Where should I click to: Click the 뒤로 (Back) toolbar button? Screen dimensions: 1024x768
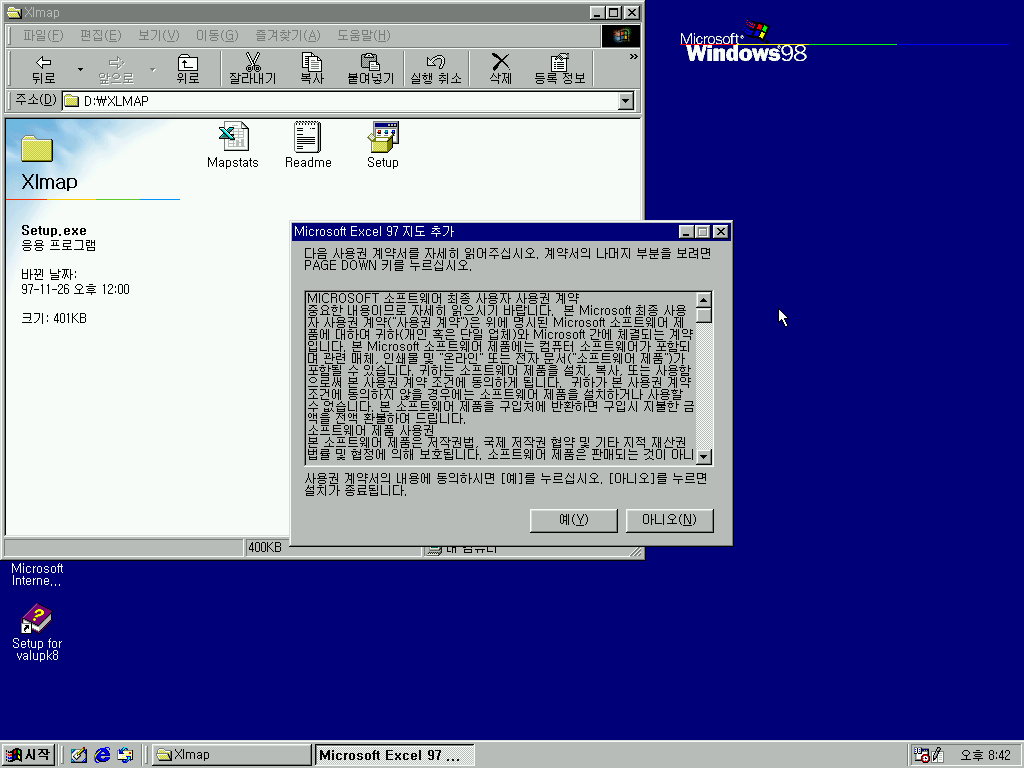43,69
